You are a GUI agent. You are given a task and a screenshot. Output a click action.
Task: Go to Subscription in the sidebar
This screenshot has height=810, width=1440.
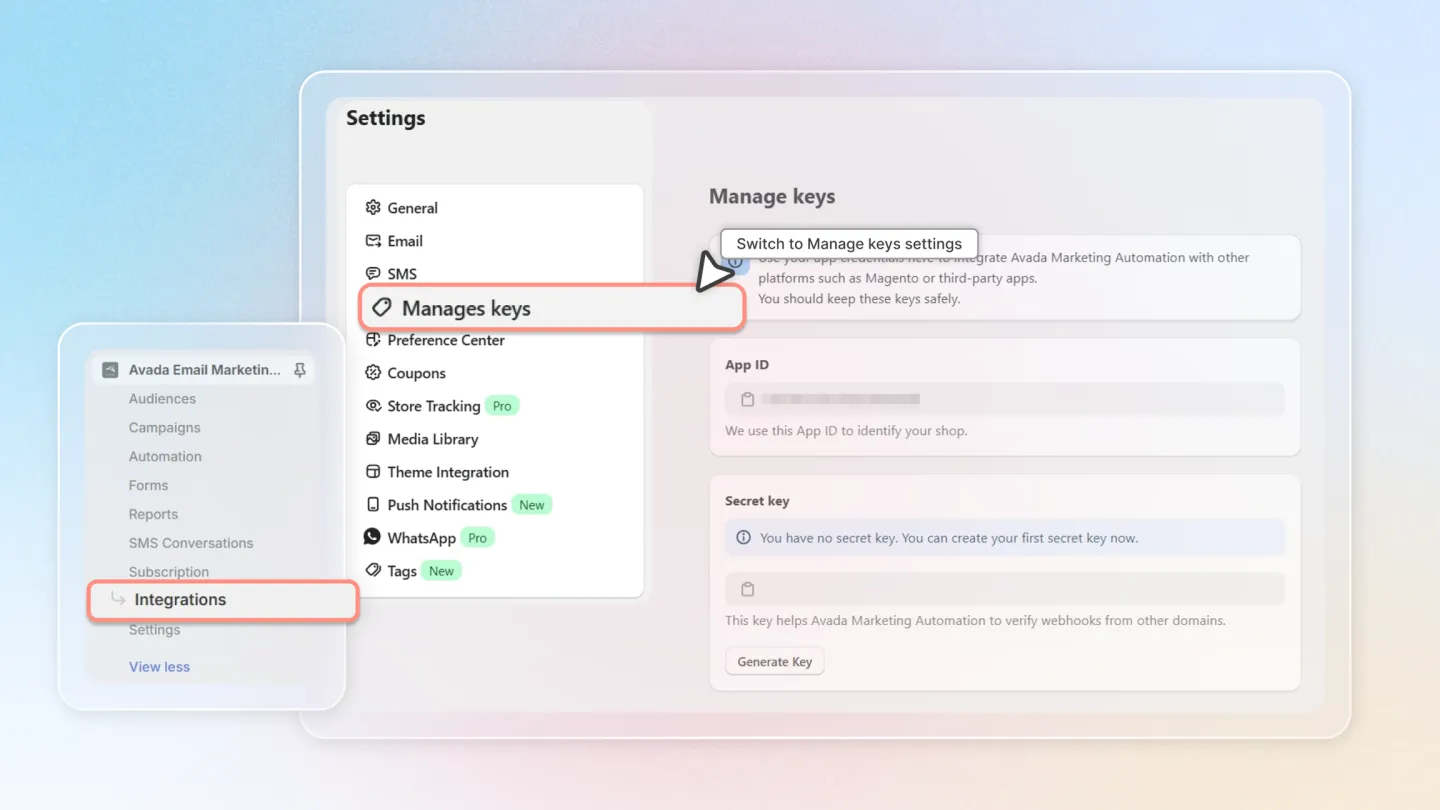(x=169, y=572)
